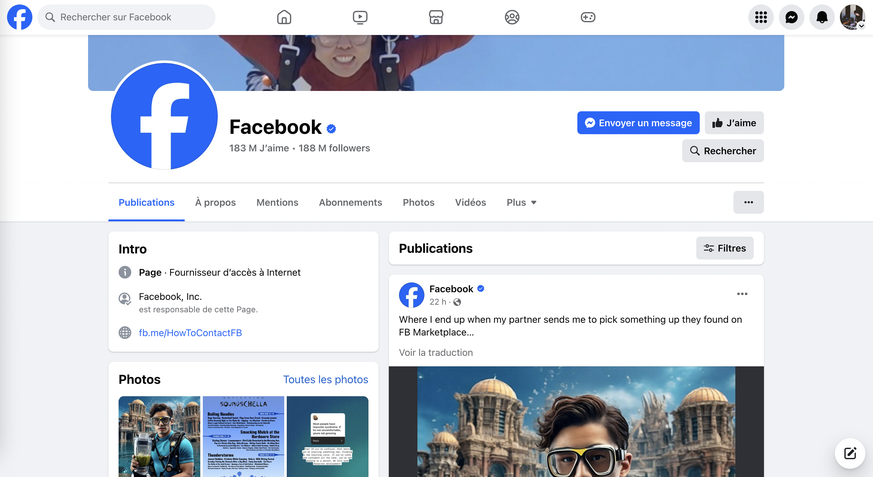Open the Marketplace storefront icon
873x477 pixels.
coord(436,17)
